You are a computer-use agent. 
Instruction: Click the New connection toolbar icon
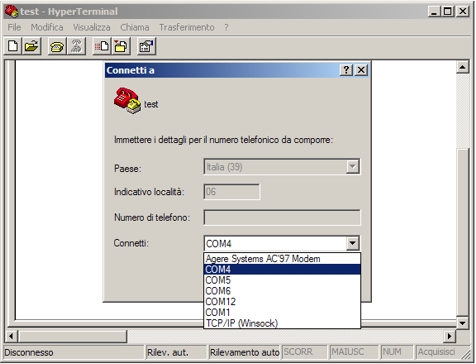[x=13, y=46]
